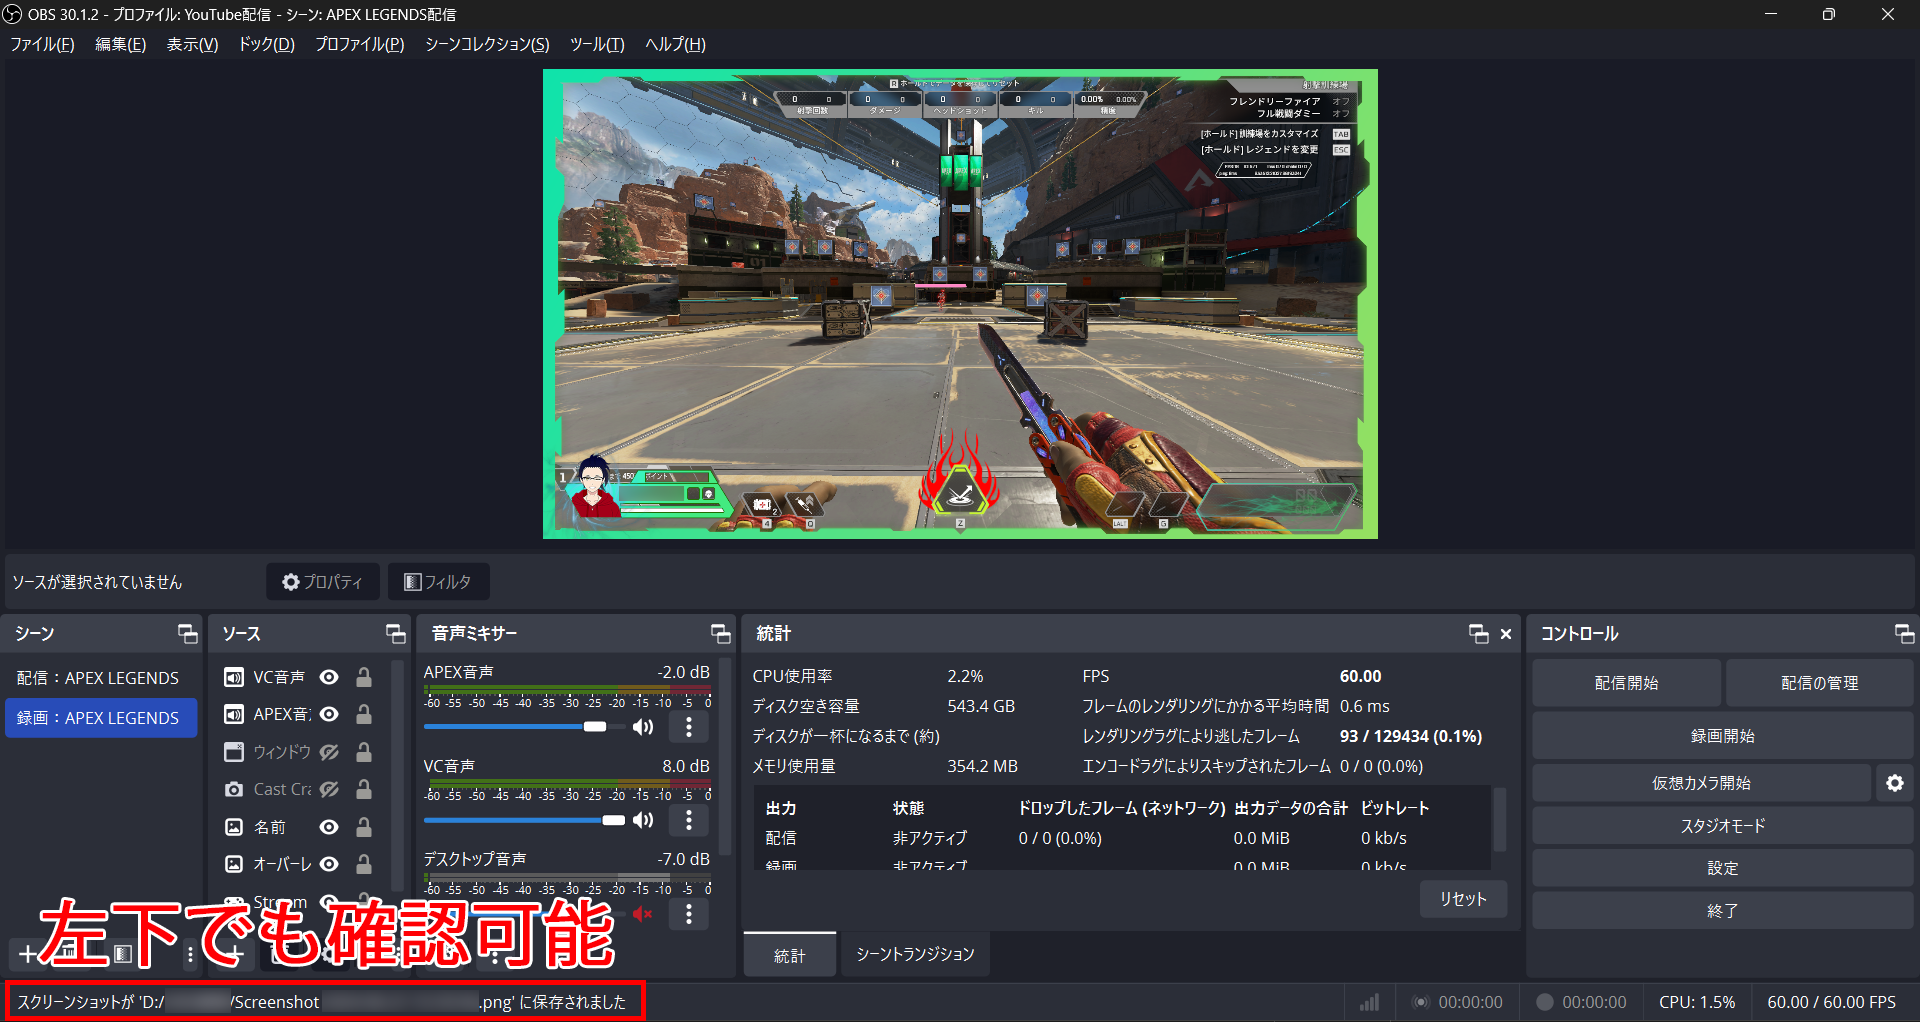Click the 配信の管理 button
The height and width of the screenshot is (1022, 1920).
coord(1819,683)
